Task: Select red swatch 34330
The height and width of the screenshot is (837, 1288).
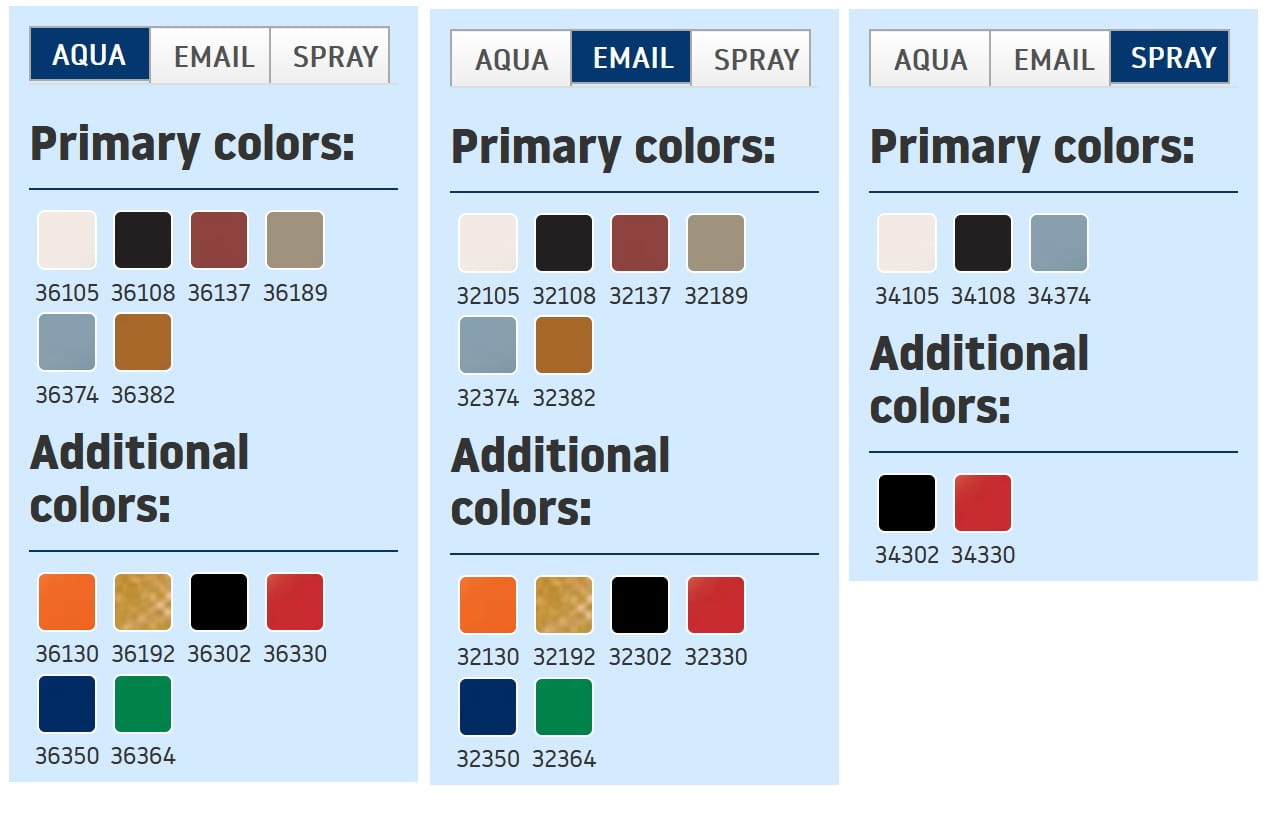Action: click(983, 503)
